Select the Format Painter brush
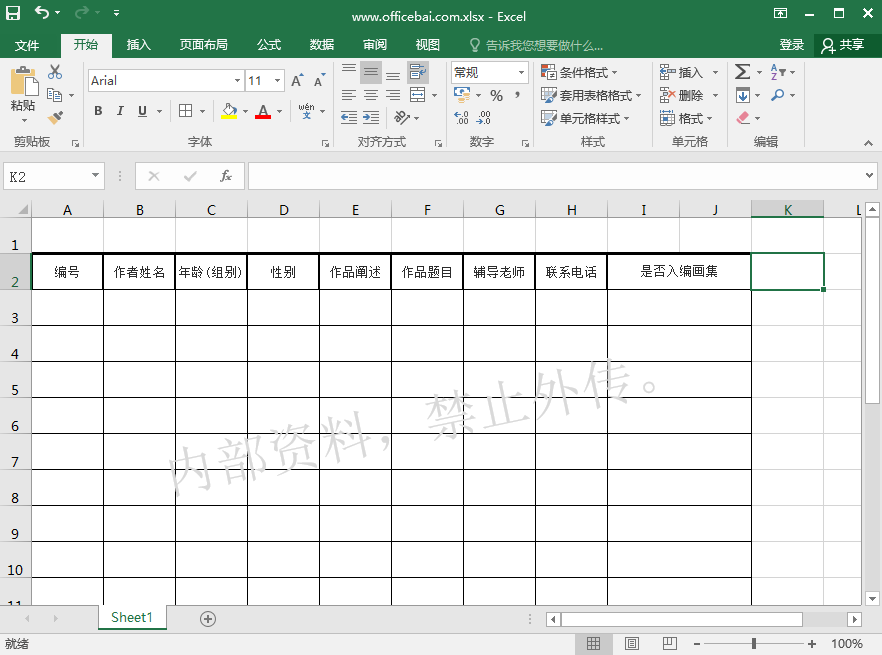Screen dimensions: 882x655 pos(55,118)
